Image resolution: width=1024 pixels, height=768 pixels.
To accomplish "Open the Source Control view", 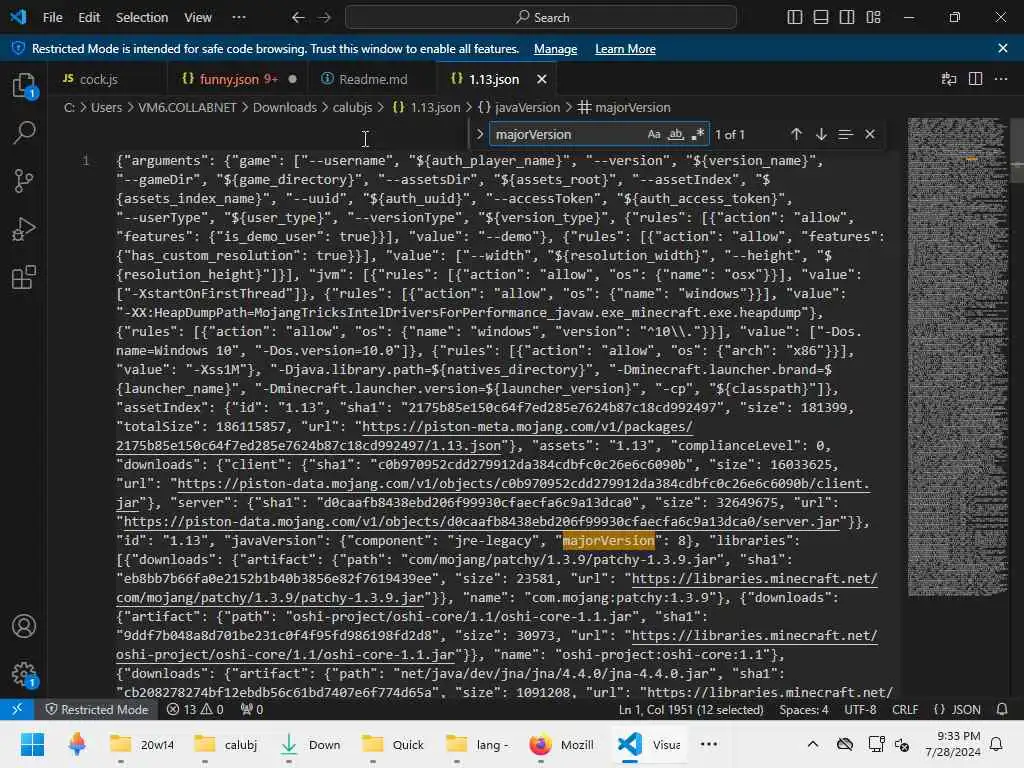I will click(24, 181).
